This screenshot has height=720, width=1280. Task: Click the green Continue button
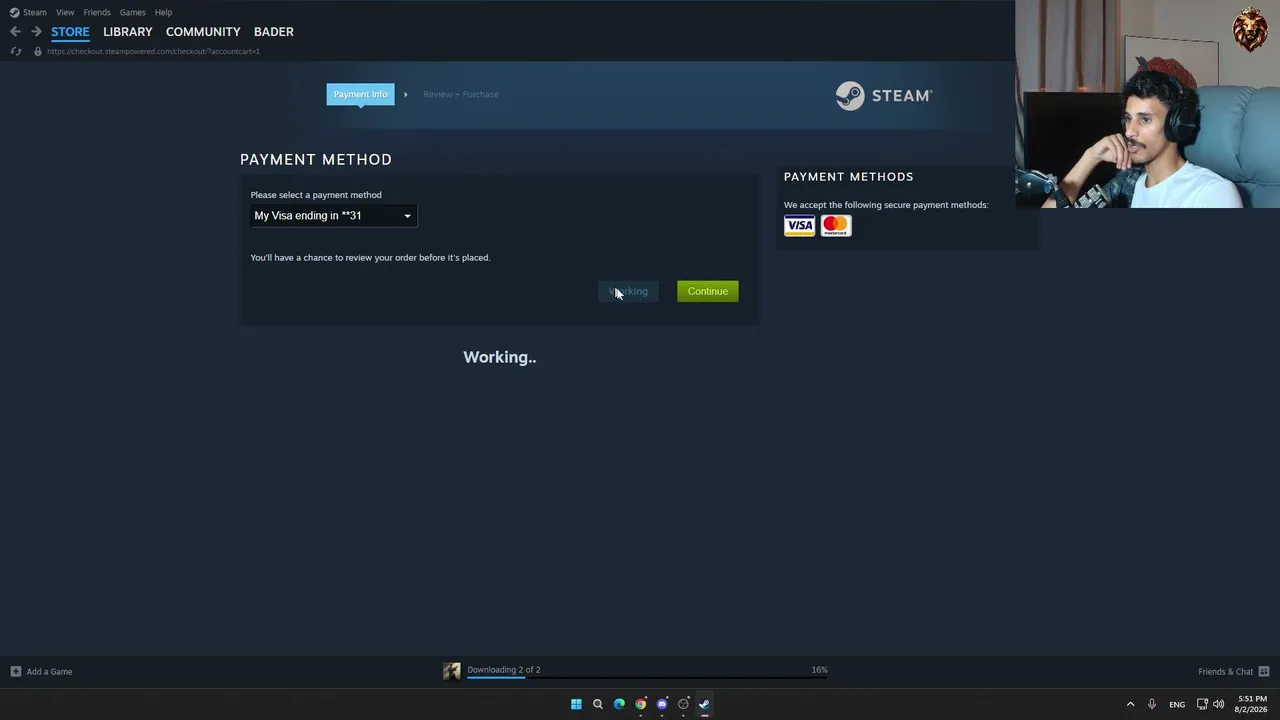pyautogui.click(x=708, y=291)
